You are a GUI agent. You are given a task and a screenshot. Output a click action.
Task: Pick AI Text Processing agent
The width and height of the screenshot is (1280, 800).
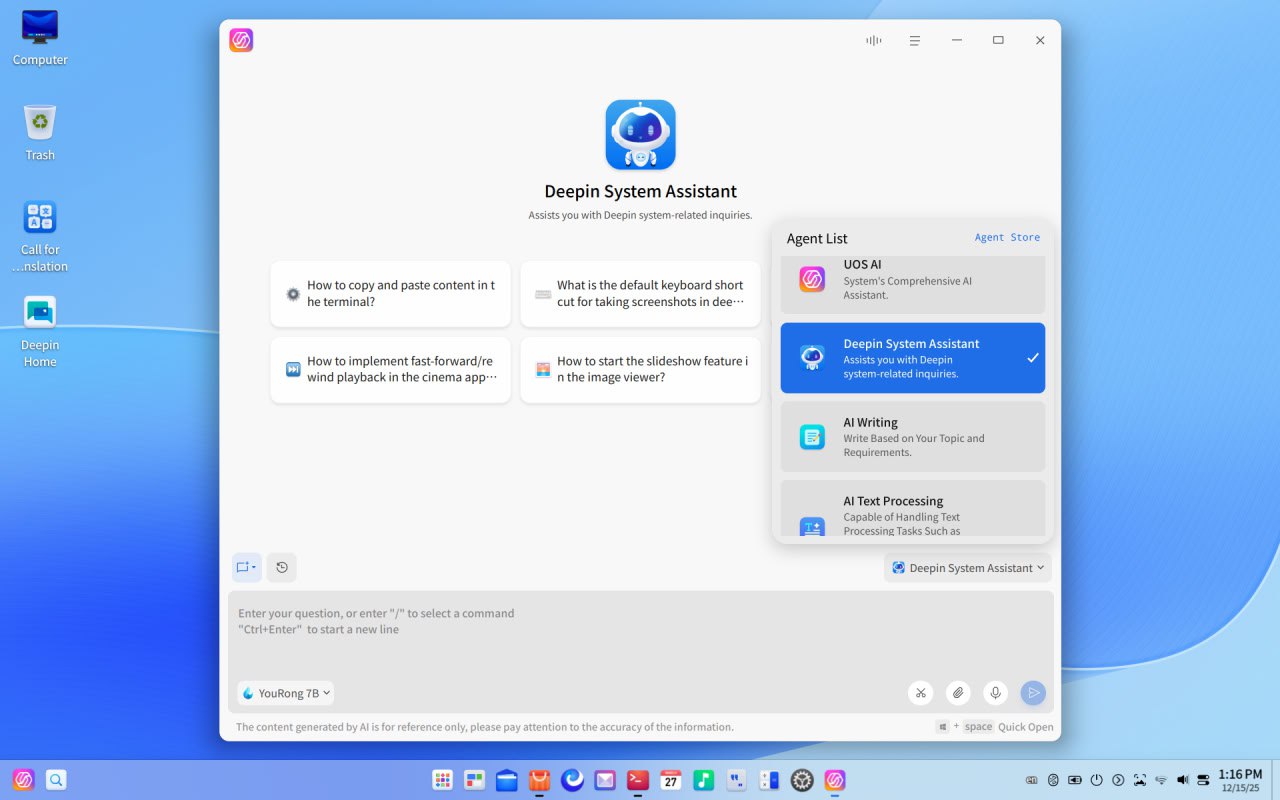tap(912, 511)
